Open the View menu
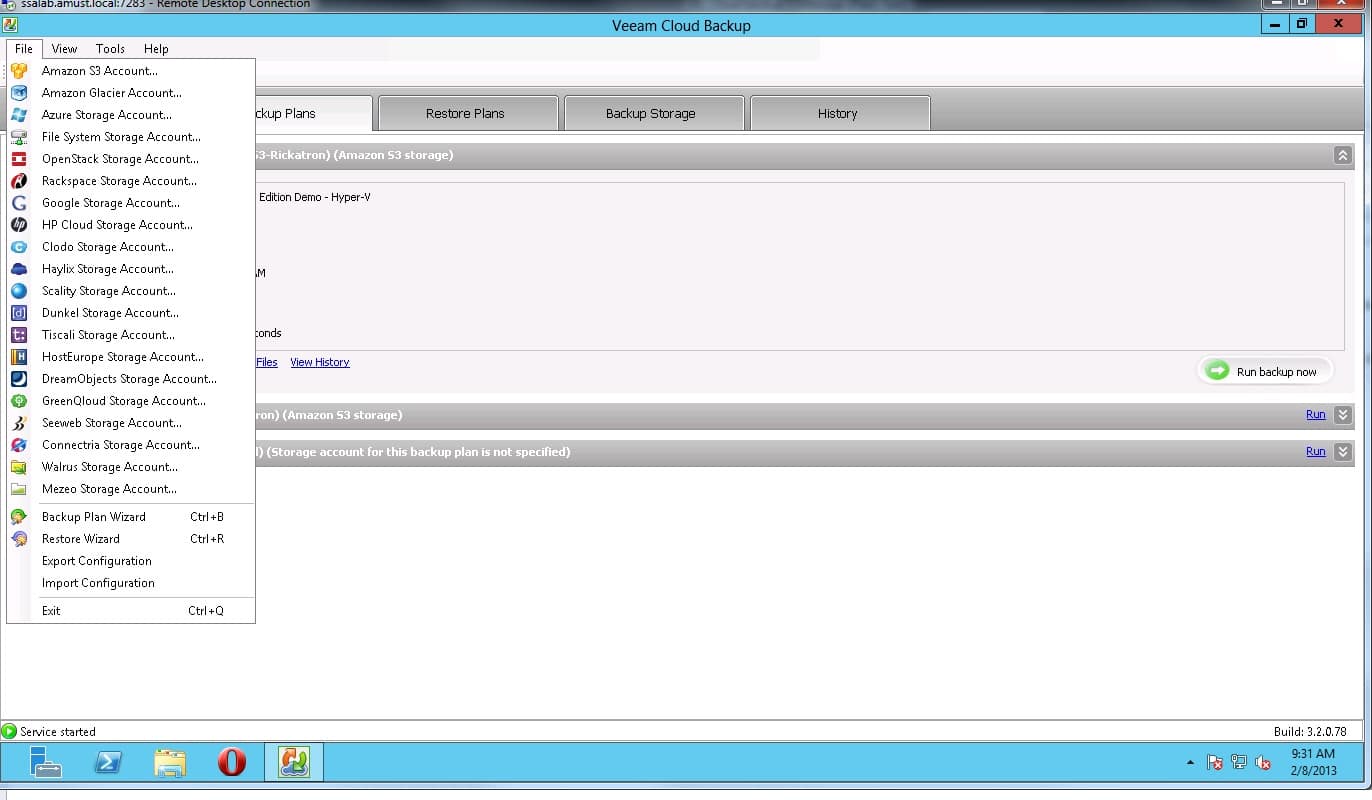This screenshot has height=800, width=1372. coord(64,49)
